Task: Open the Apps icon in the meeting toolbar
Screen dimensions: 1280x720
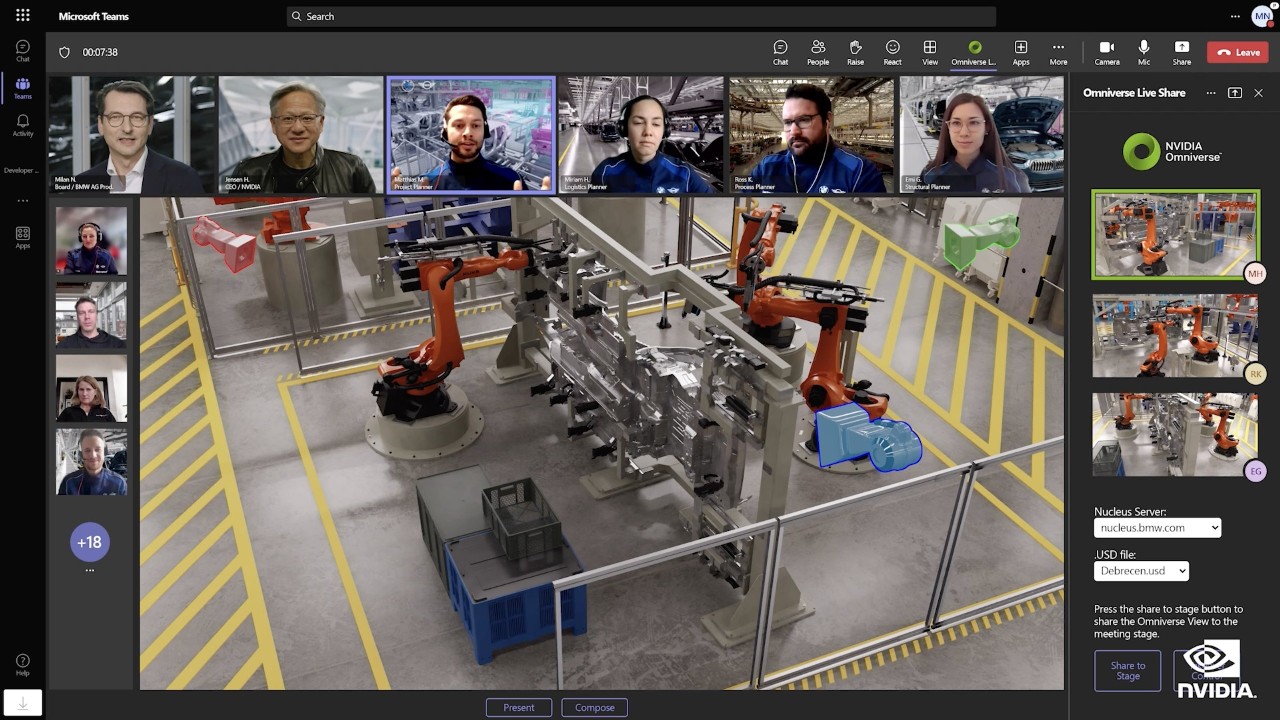Action: [1020, 52]
